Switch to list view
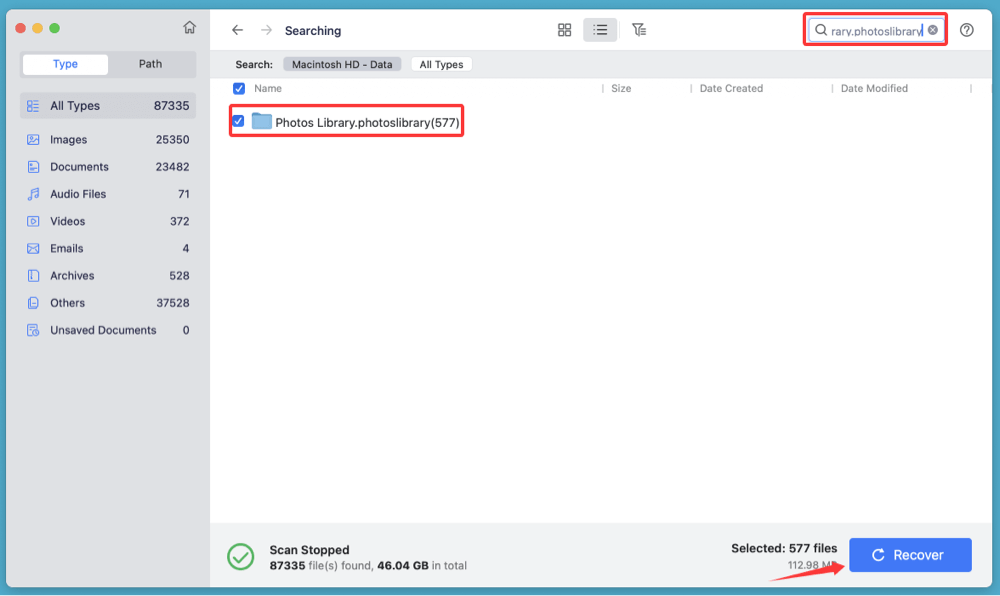Image resolution: width=1000 pixels, height=596 pixels. (x=600, y=30)
